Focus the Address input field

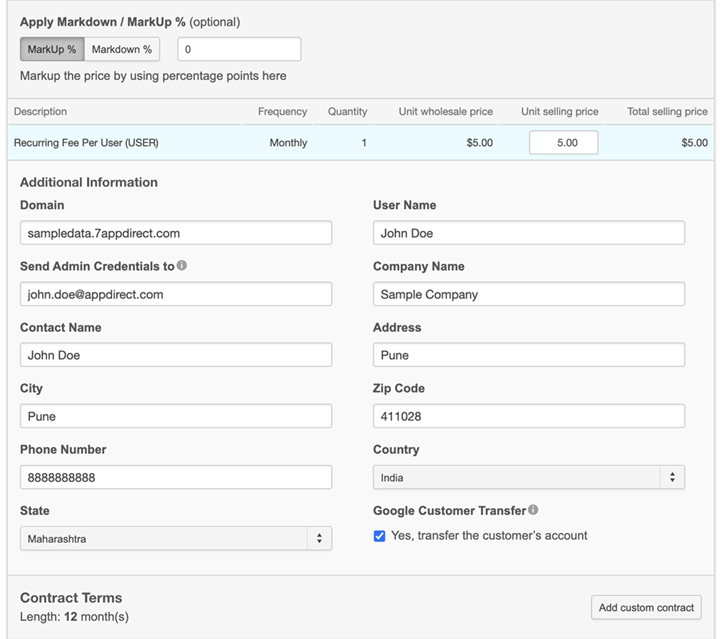pyautogui.click(x=528, y=355)
